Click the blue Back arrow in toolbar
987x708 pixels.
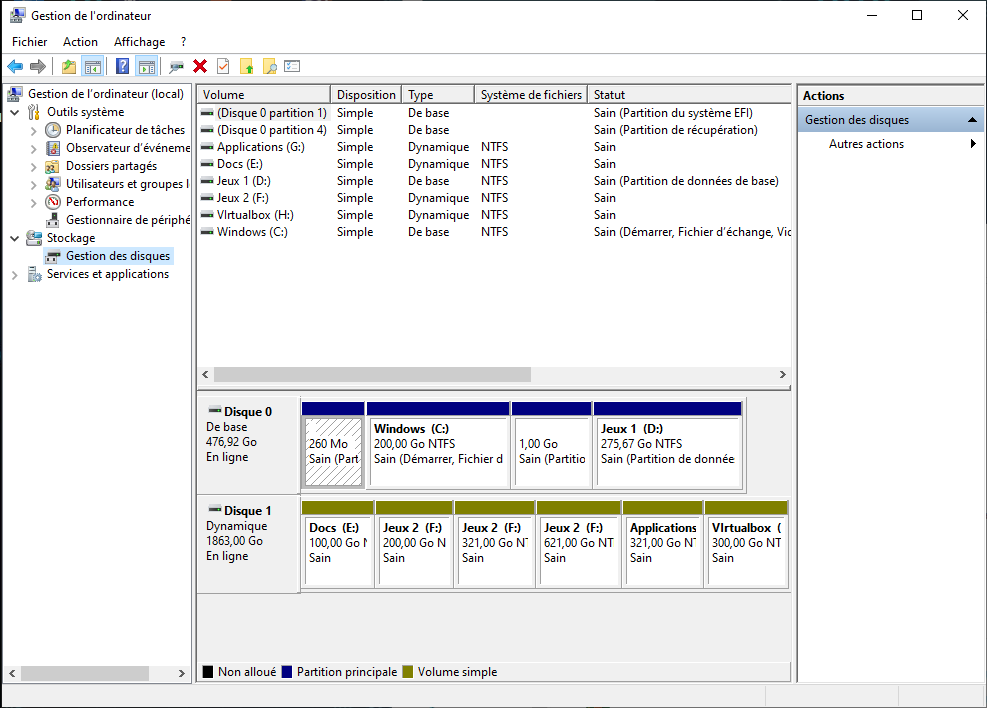pos(15,67)
